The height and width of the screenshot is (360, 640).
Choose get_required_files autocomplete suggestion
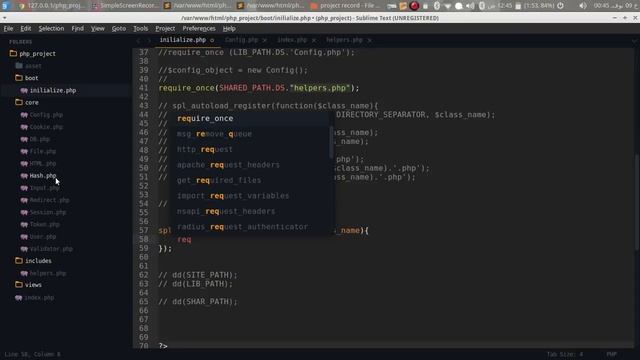pyautogui.click(x=251, y=180)
